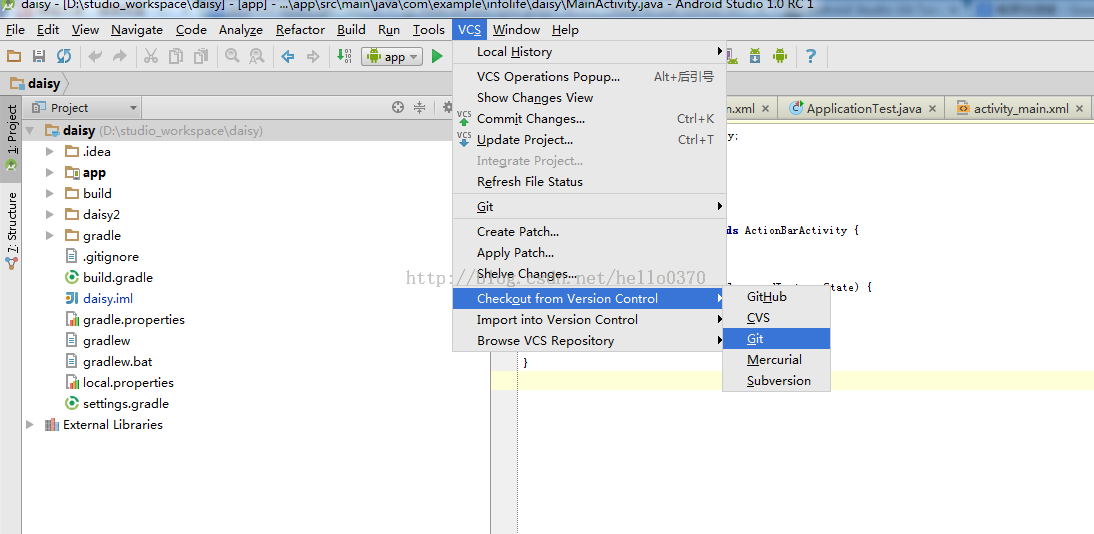The width and height of the screenshot is (1094, 534).
Task: Expand the .idea folder arrow
Action: click(x=50, y=151)
